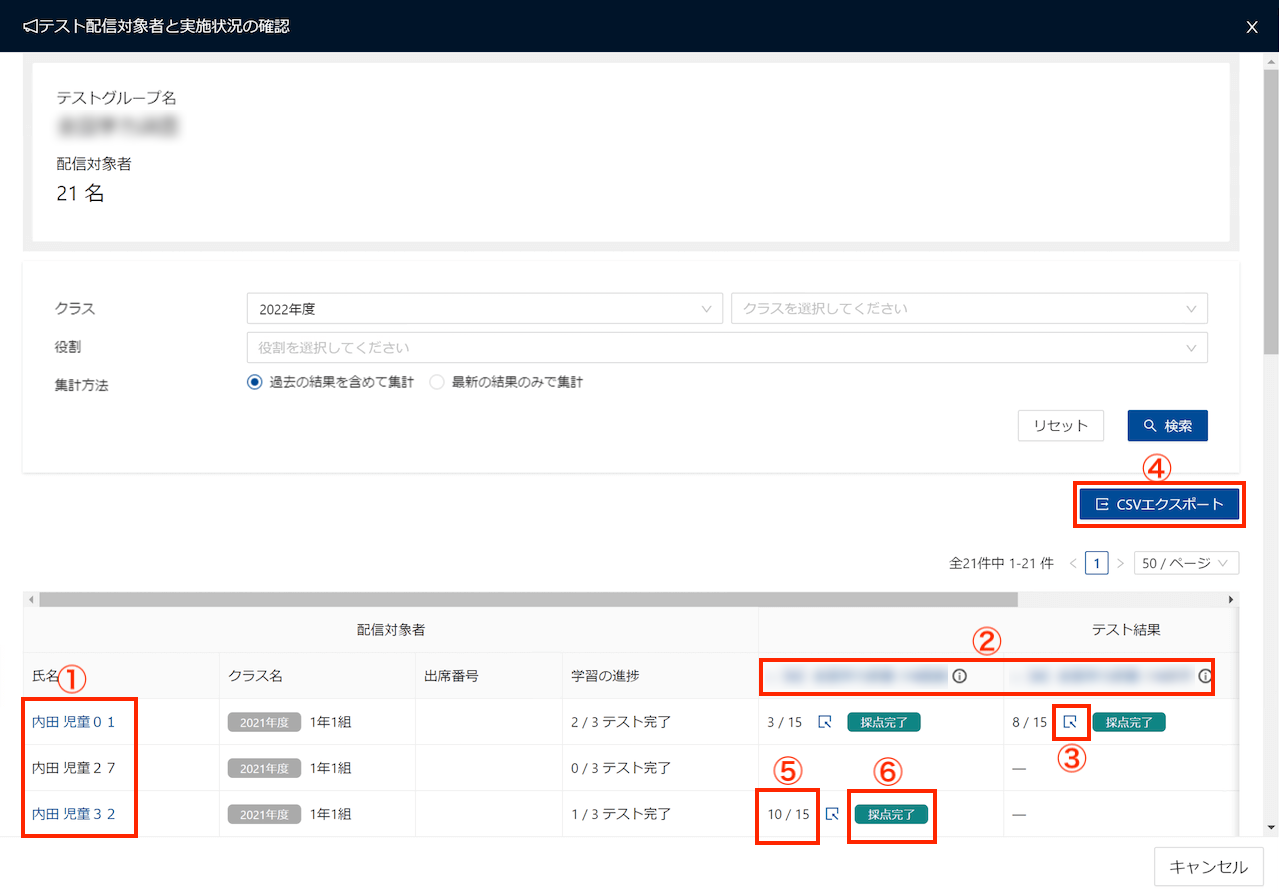Image resolution: width=1279 pixels, height=894 pixels.
Task: Open the クラスを選択してください dropdown
Action: point(968,309)
